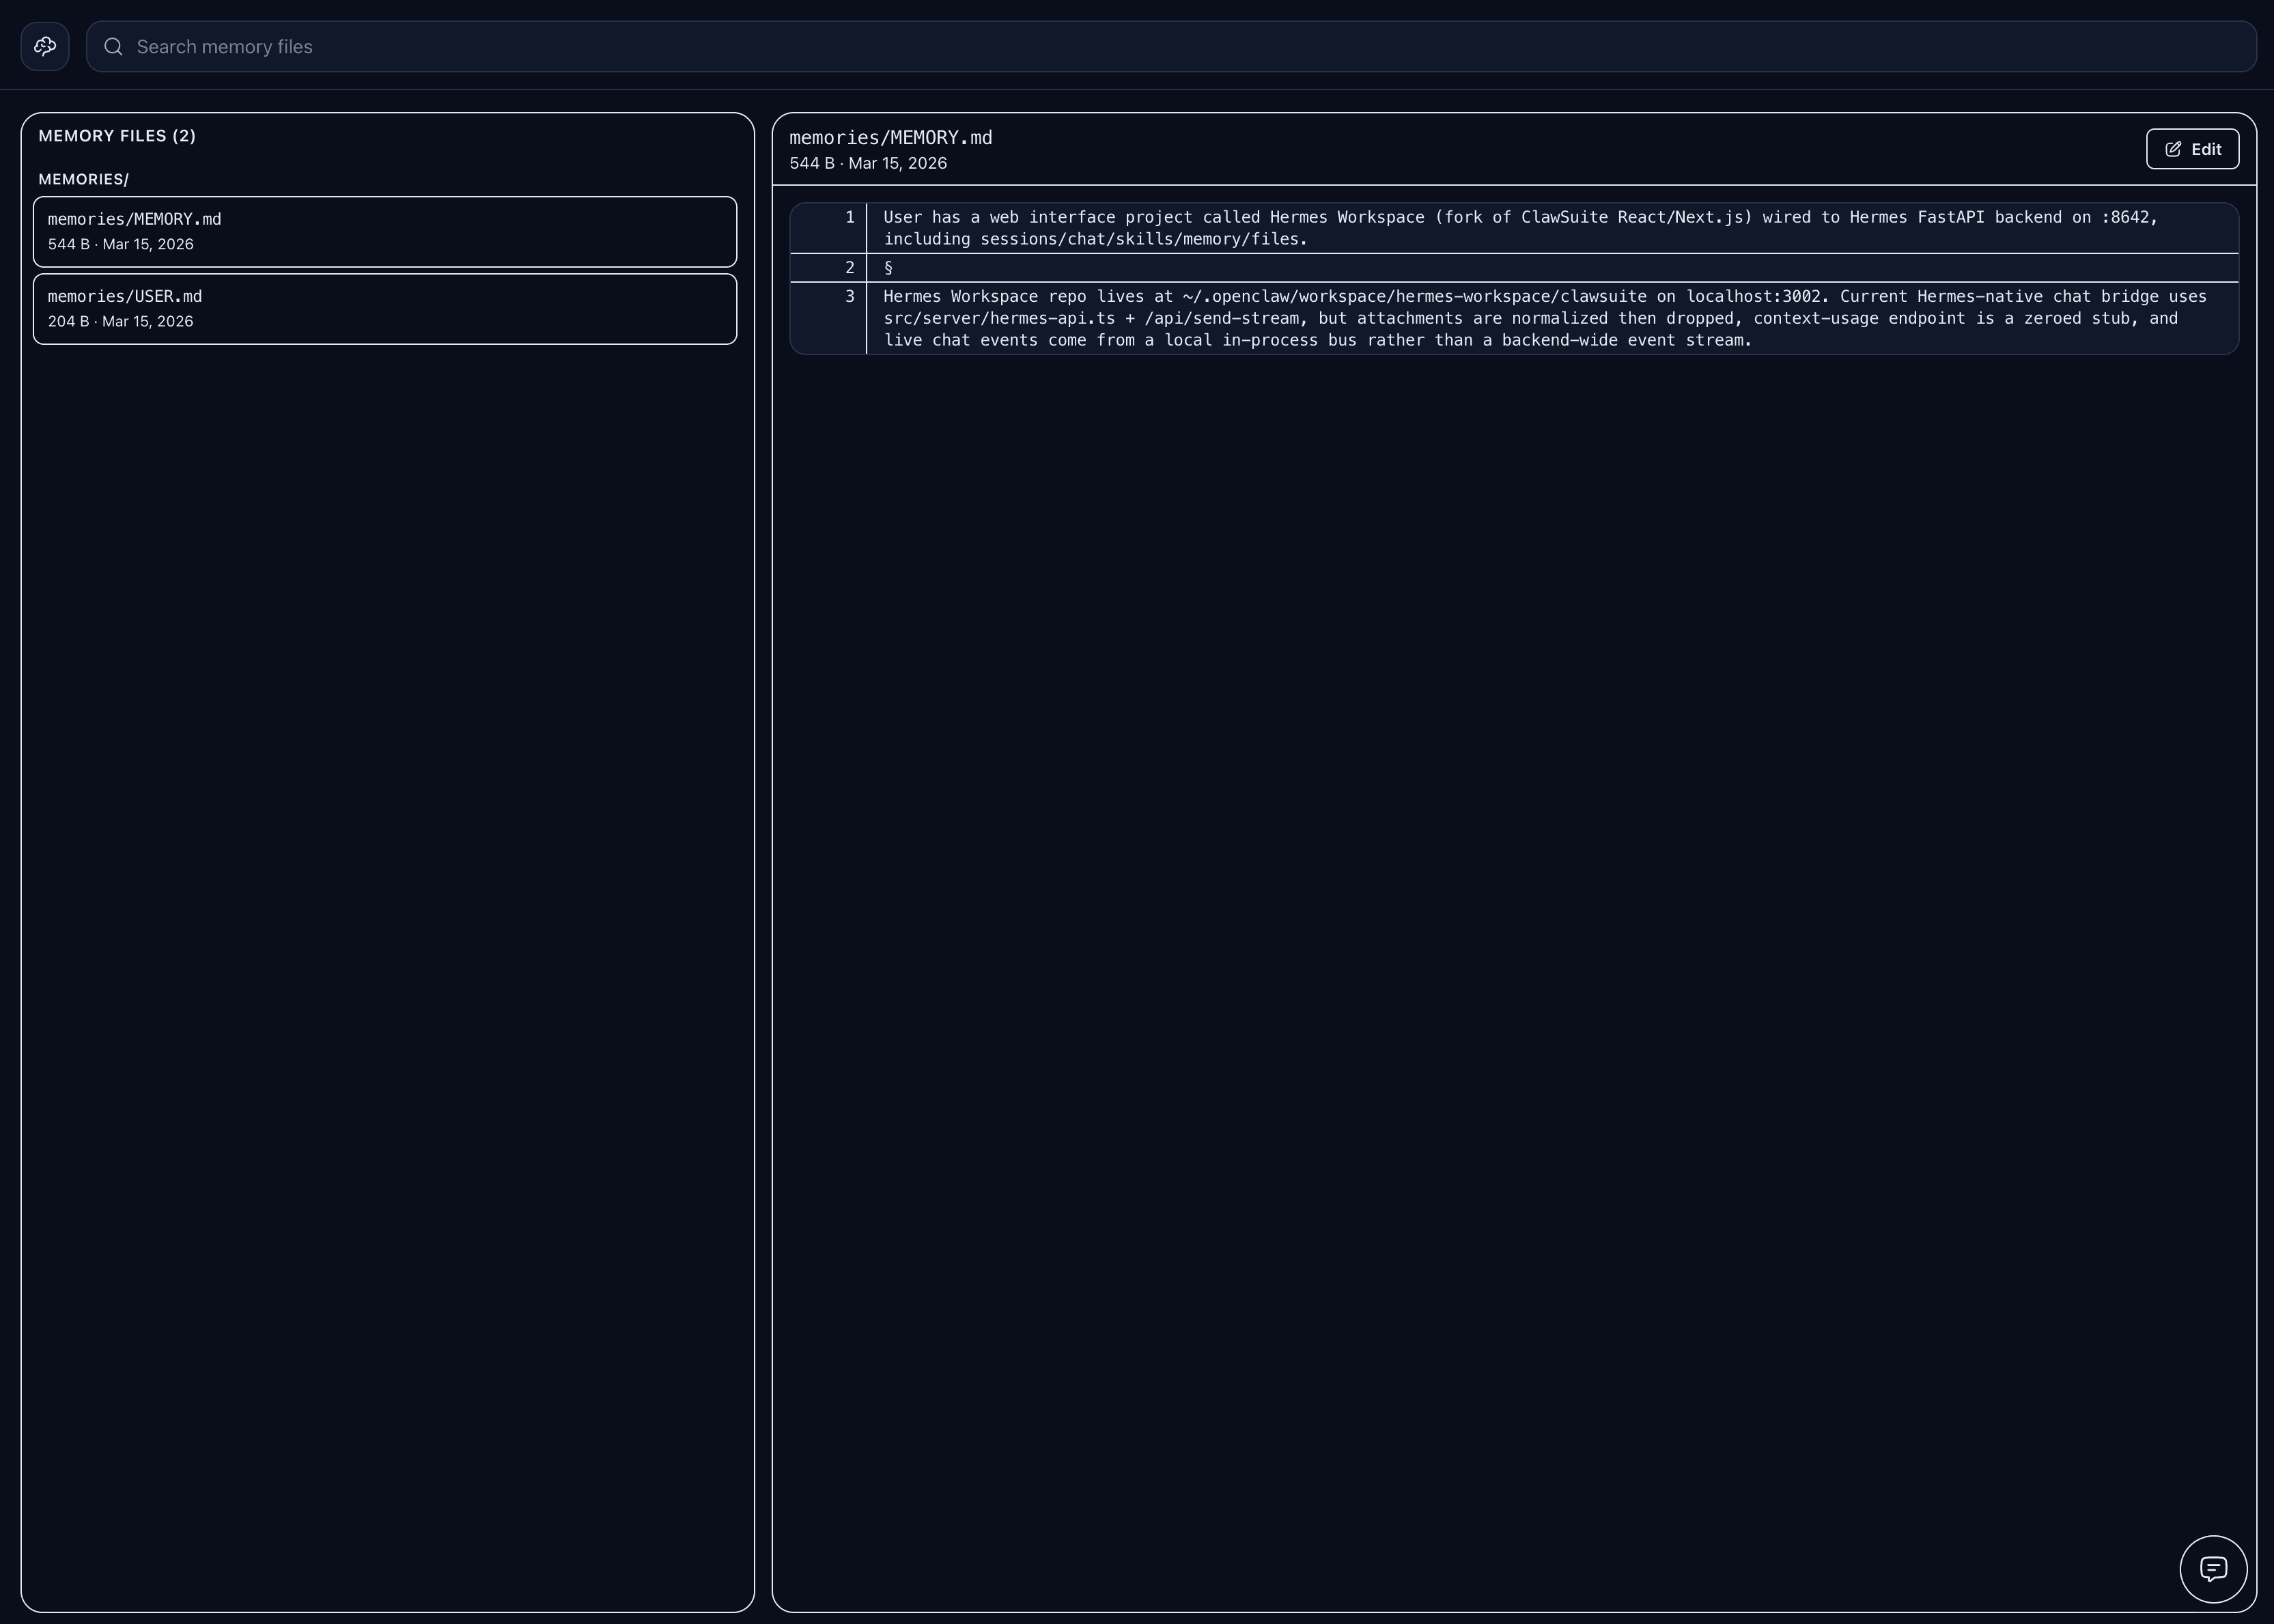Toggle highlight on the first content line

pos(1500,228)
